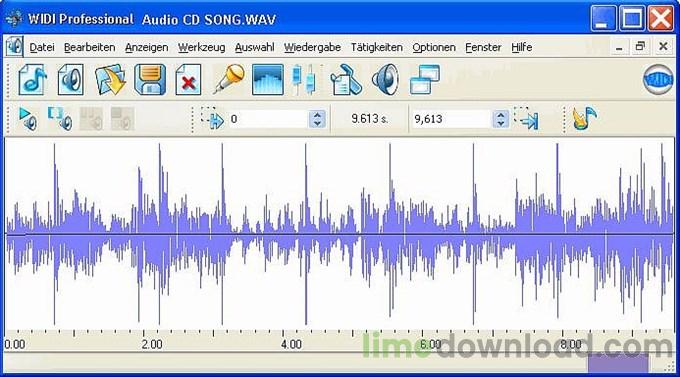Open the Optionen menu
The image size is (680, 377).
tap(434, 47)
